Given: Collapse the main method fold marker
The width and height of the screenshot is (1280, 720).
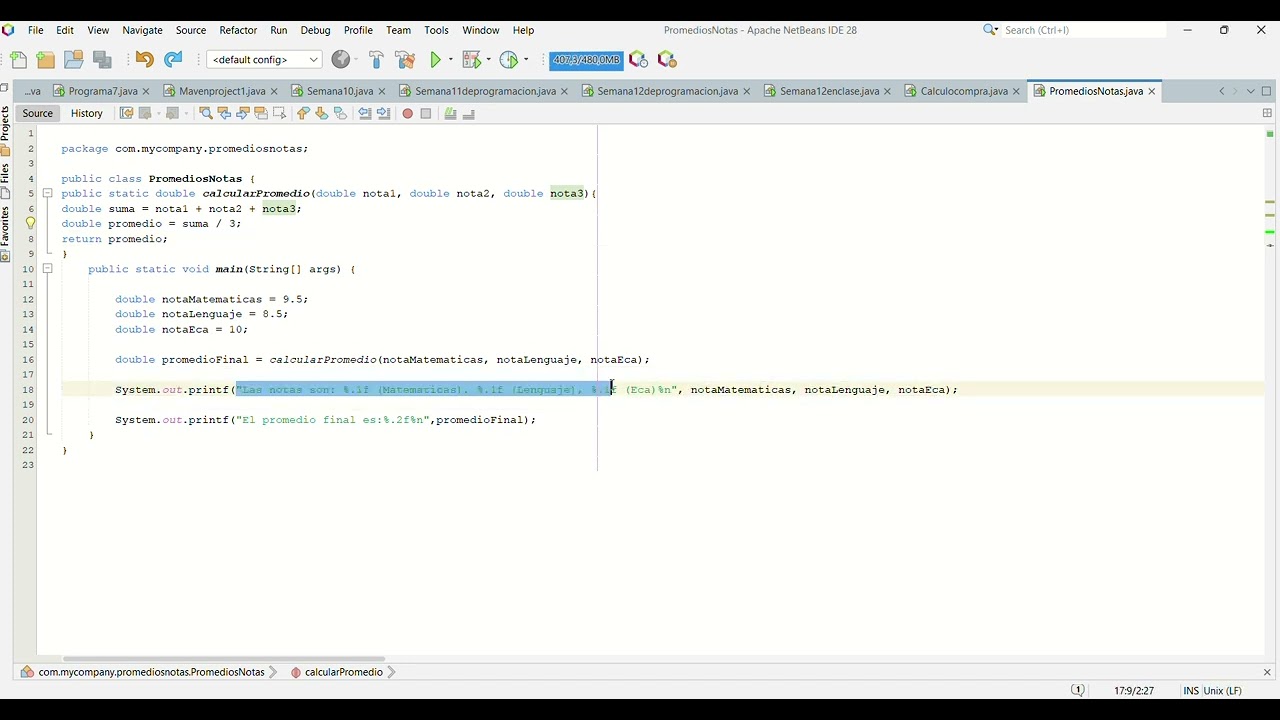Looking at the screenshot, I should [x=47, y=269].
